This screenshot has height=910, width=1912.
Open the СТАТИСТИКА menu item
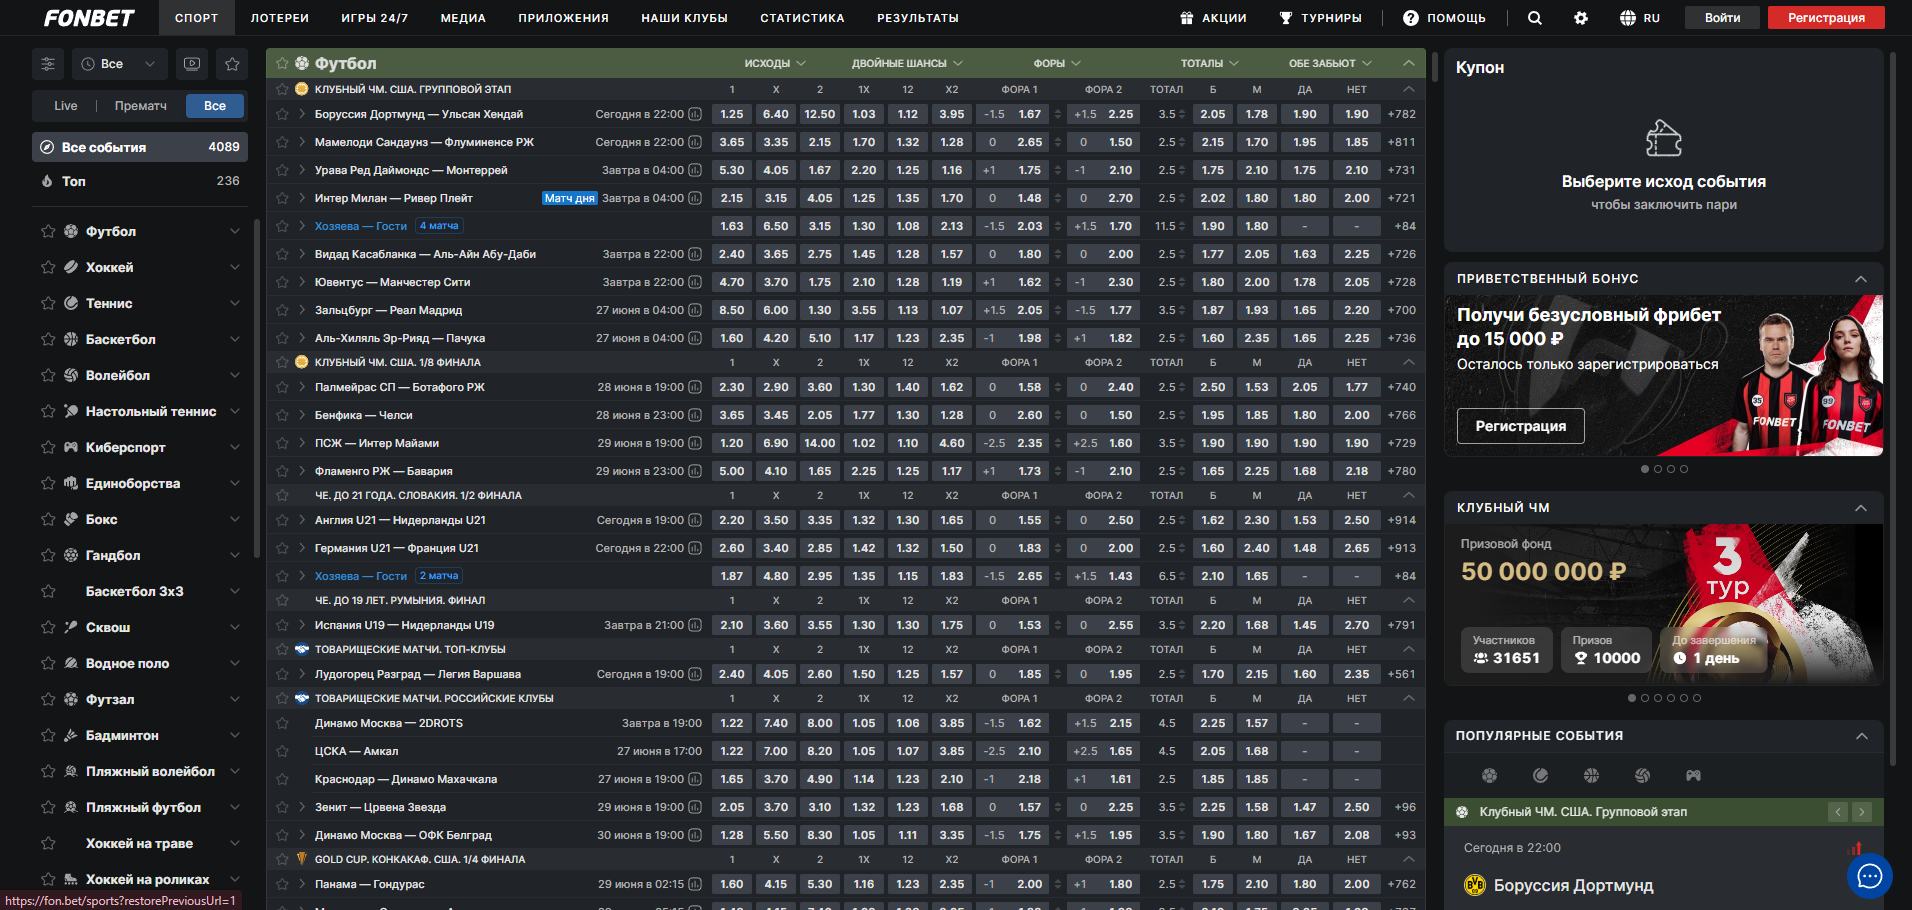802,18
